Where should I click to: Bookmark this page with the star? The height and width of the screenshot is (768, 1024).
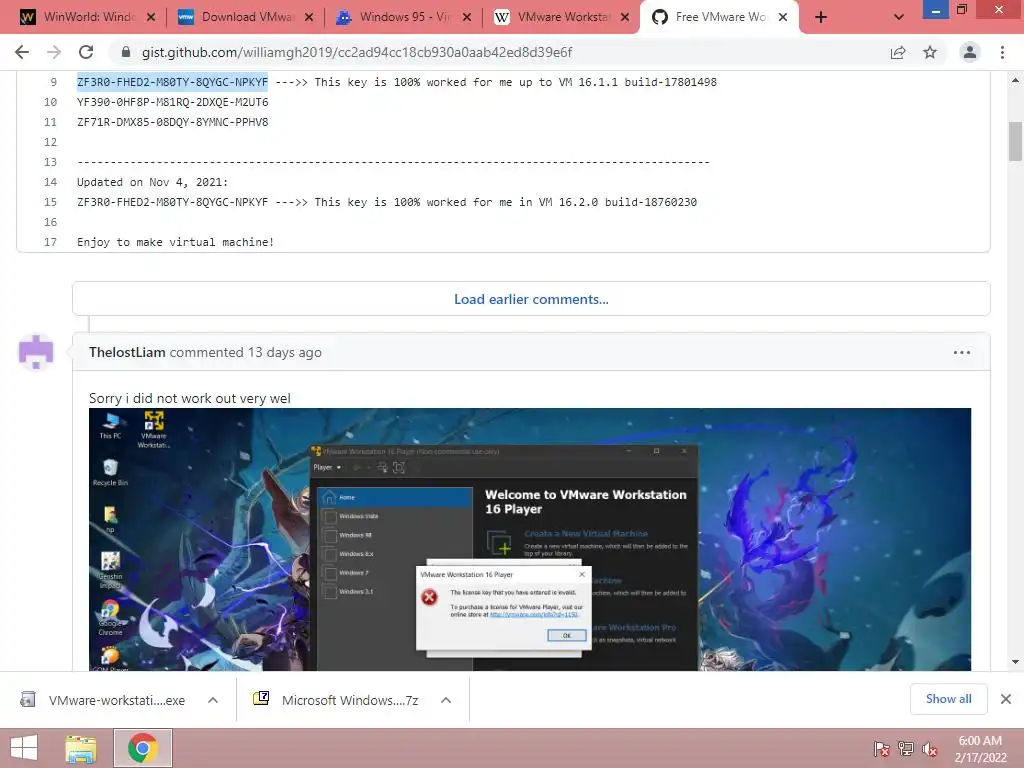click(x=930, y=52)
